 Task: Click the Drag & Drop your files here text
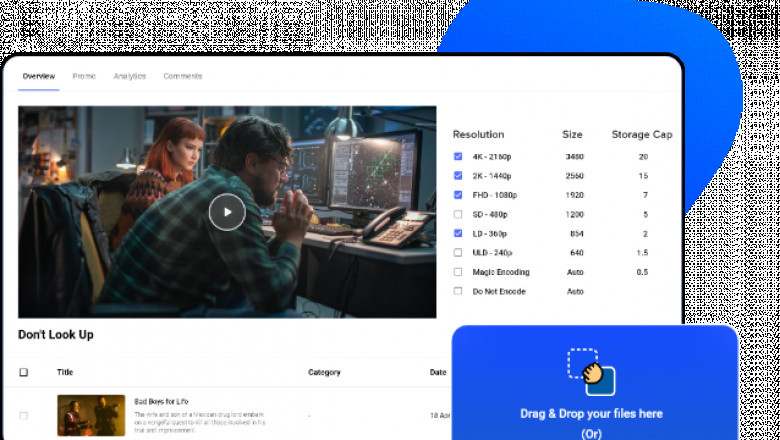point(591,414)
